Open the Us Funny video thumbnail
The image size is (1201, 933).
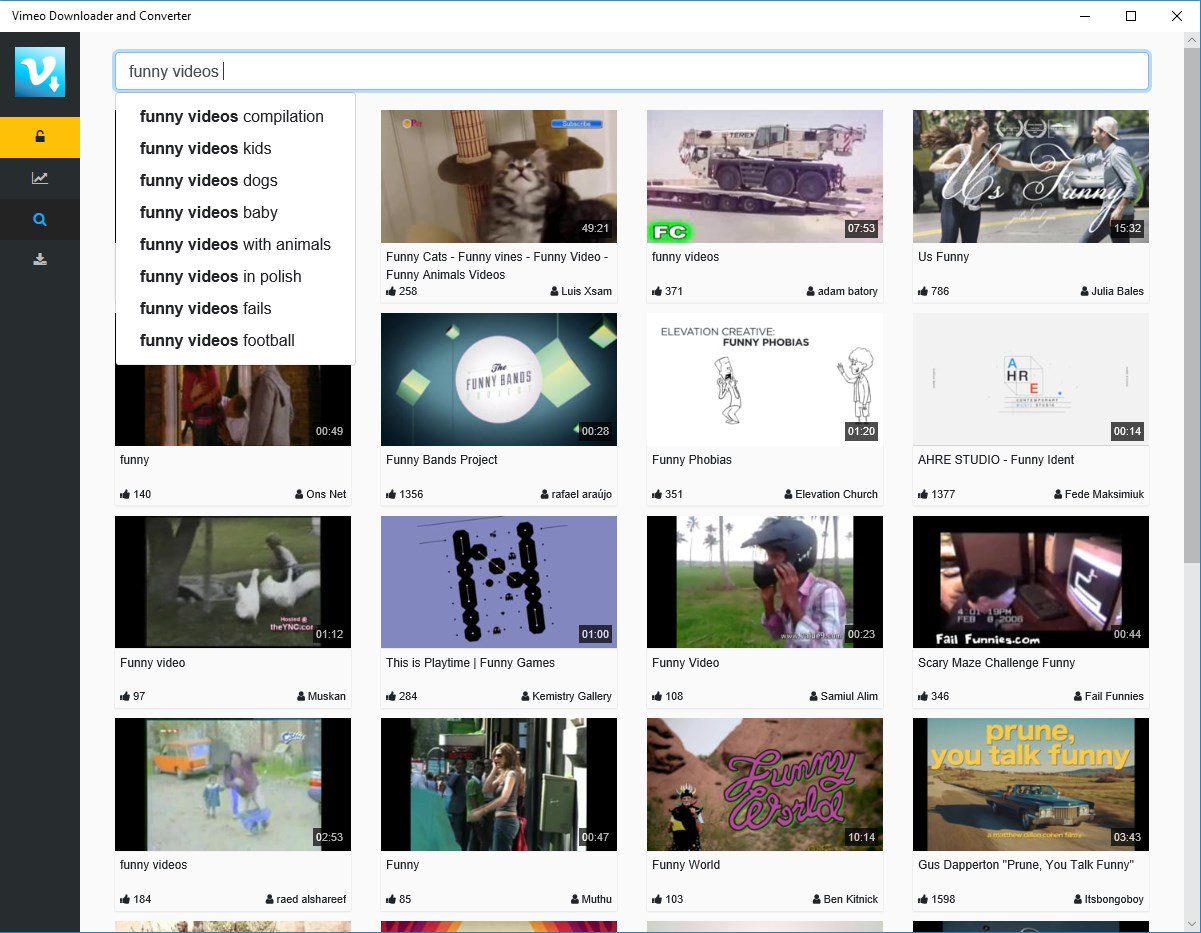click(1031, 176)
